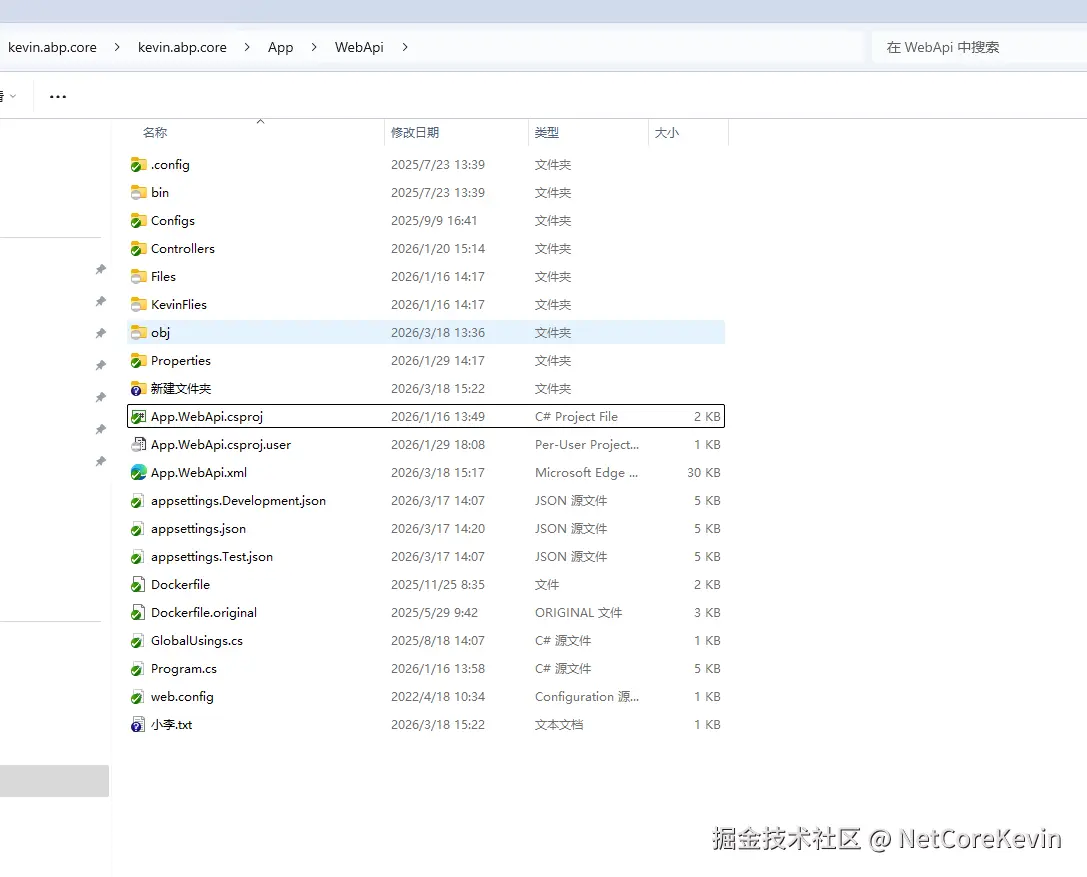Viewport: 1087px width, 877px height.
Task: Select file name appsettings.Development.json
Action: pyautogui.click(x=238, y=501)
